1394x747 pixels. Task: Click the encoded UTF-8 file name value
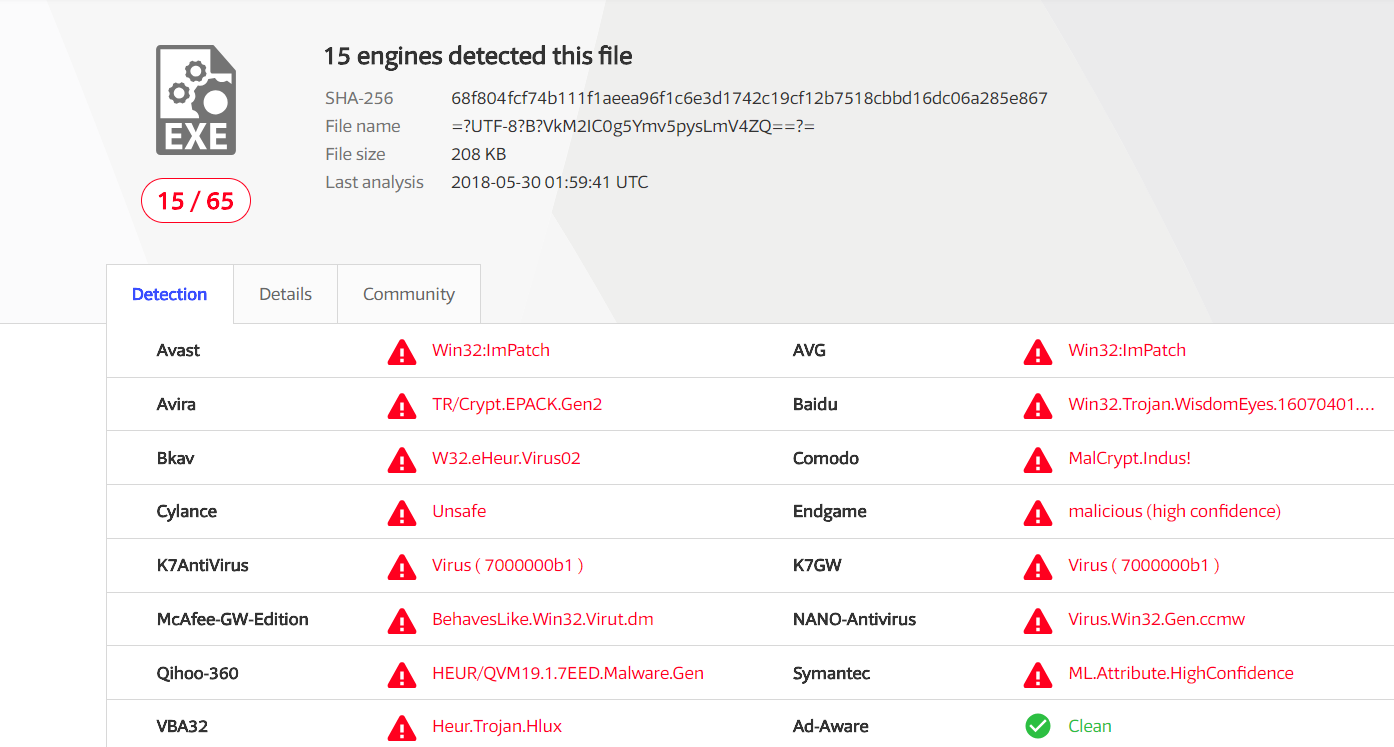[x=633, y=126]
